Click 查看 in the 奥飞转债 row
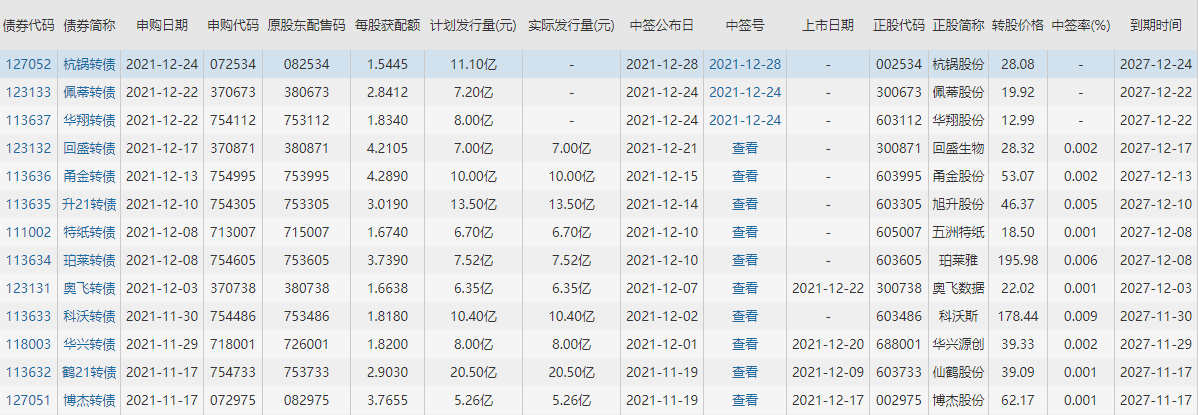The image size is (1198, 415). (x=745, y=288)
